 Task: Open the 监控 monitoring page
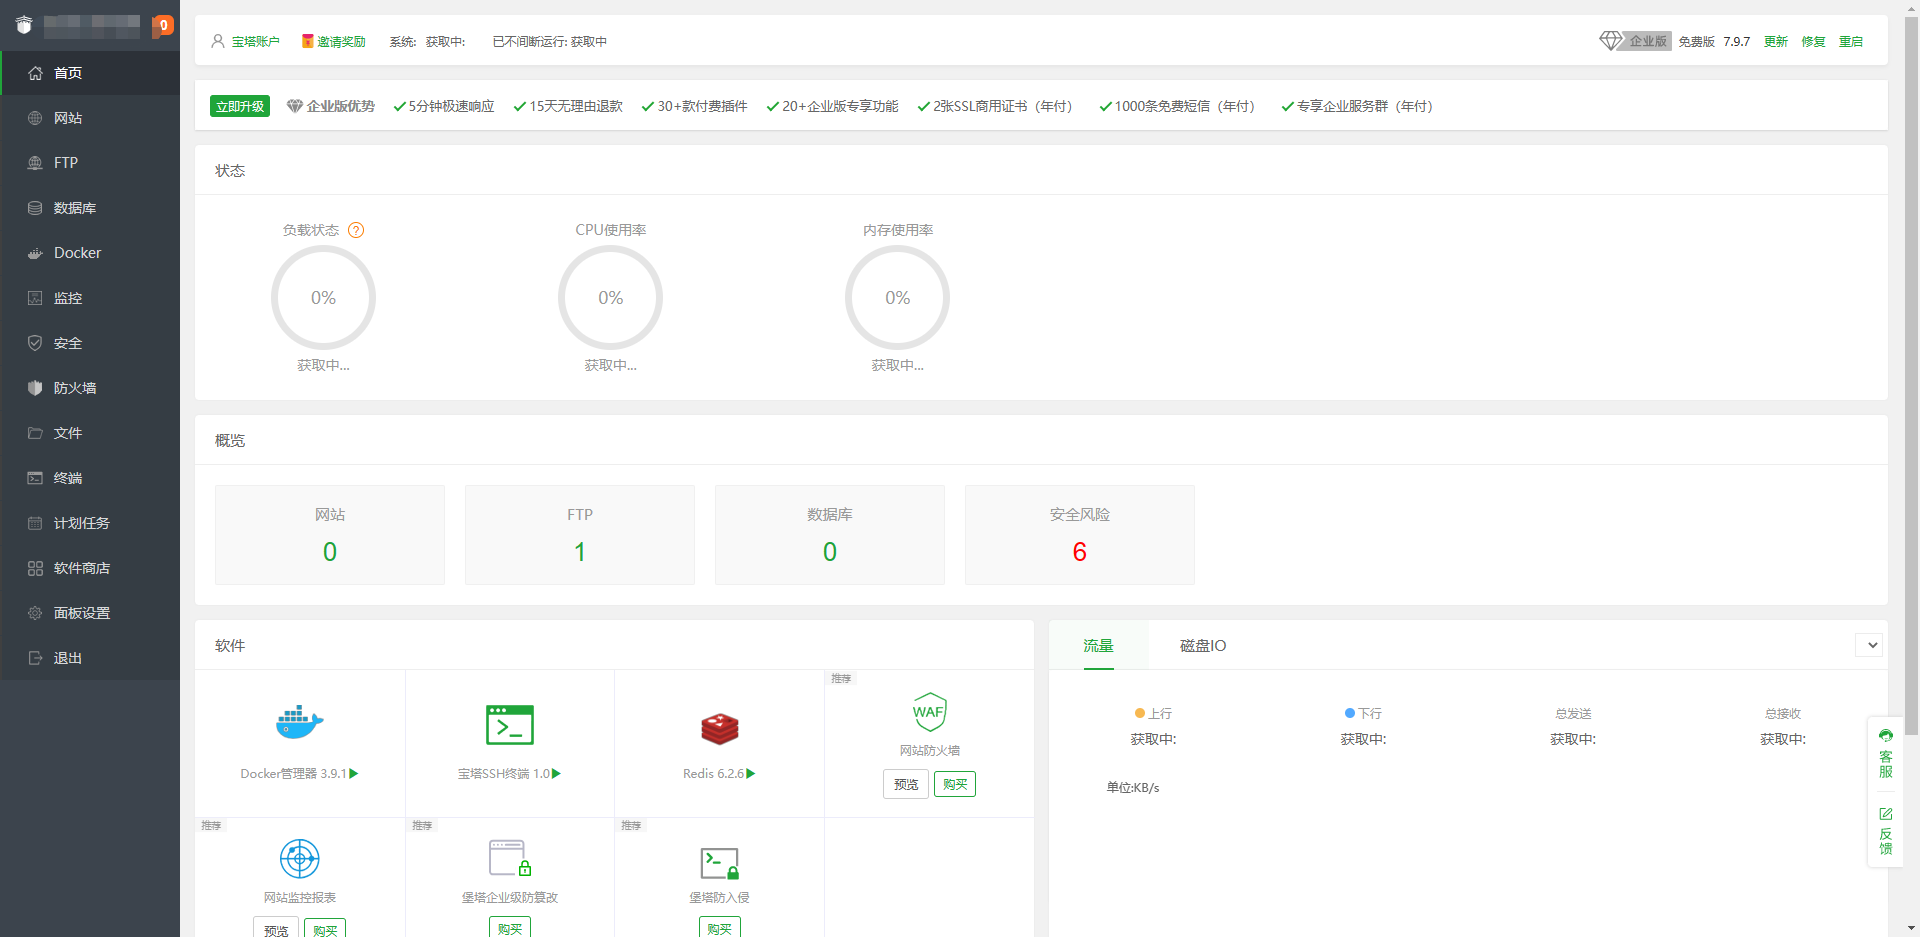click(68, 298)
